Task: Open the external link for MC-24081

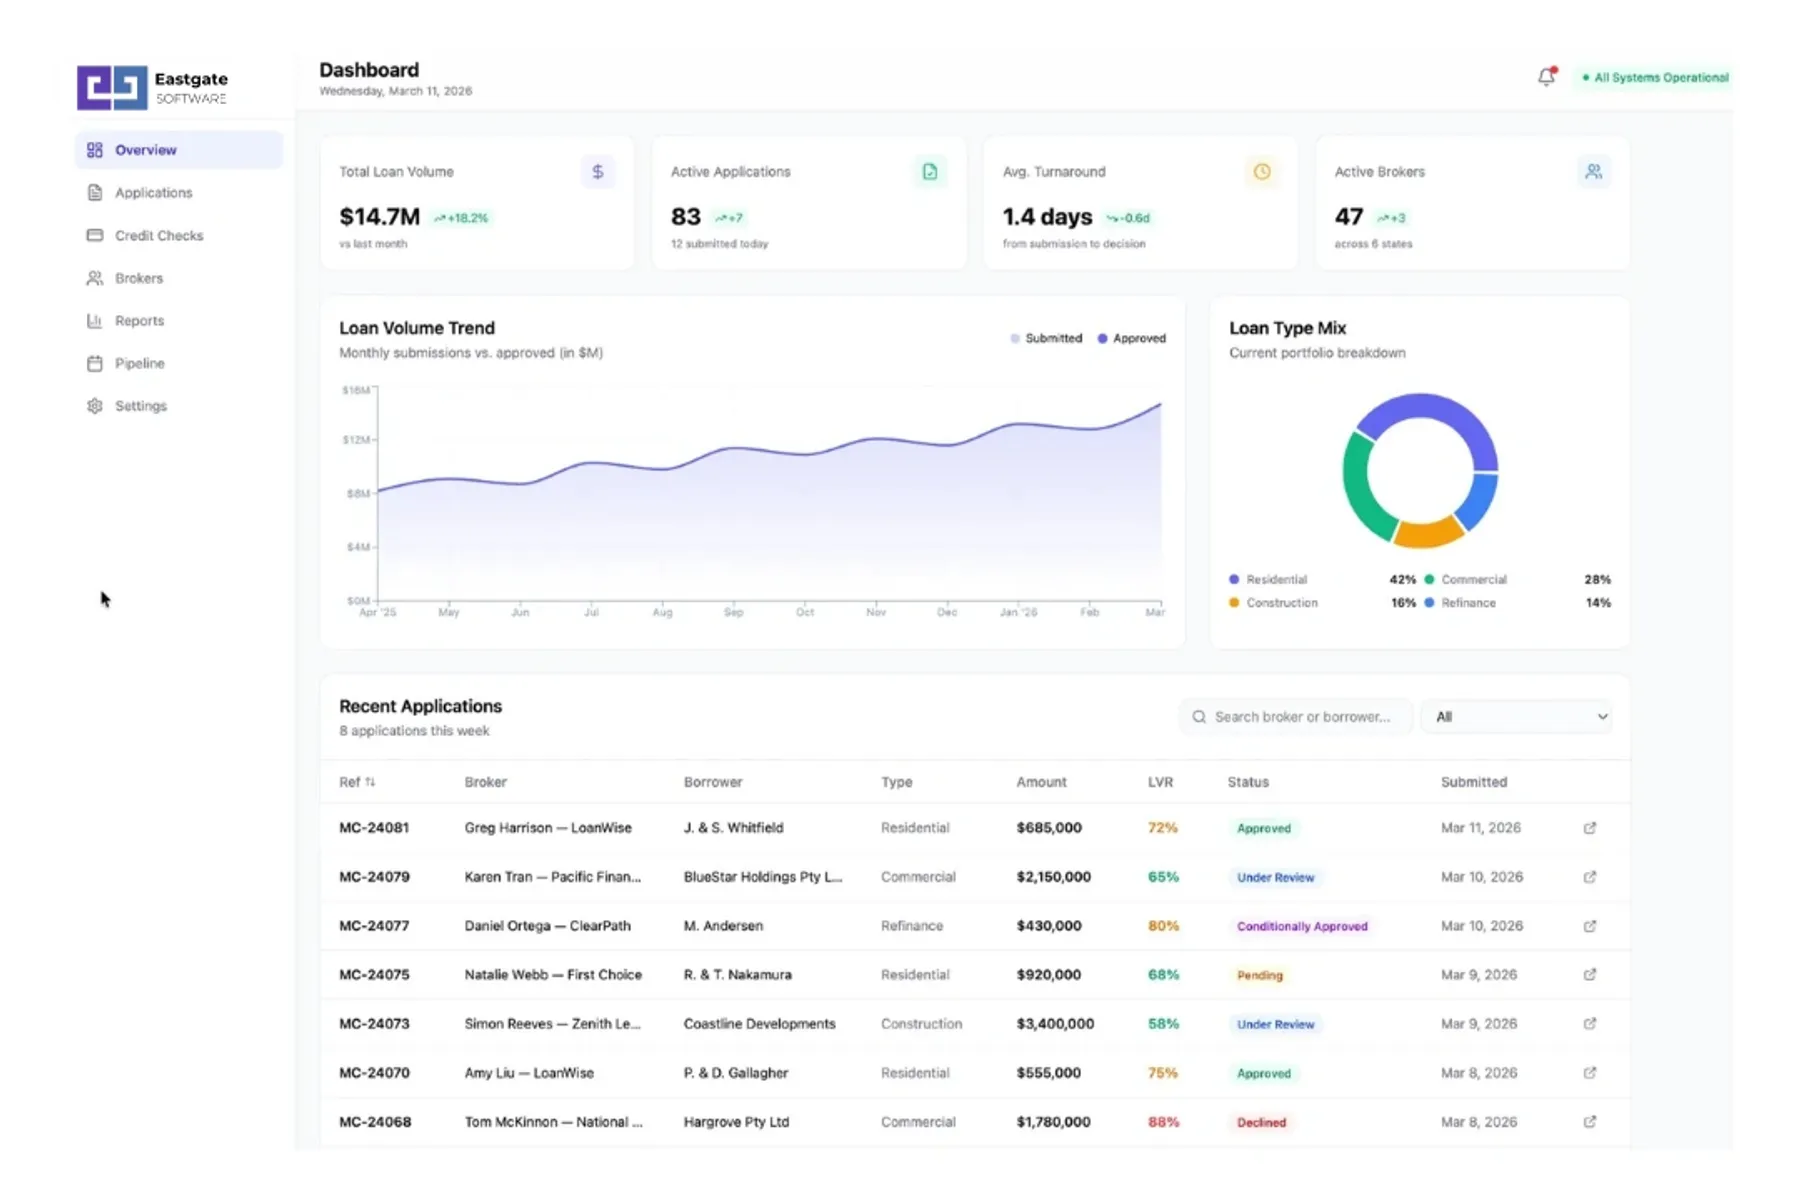Action: 1589,828
